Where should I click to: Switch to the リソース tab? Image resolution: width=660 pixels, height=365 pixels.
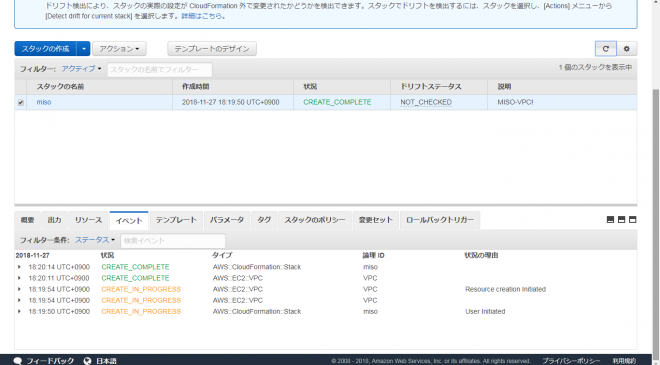click(88, 220)
